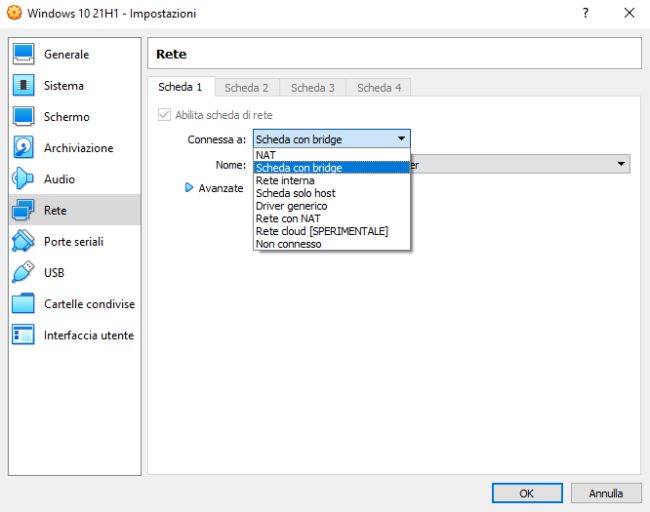Select the Archiviazione disk icon

[23, 148]
